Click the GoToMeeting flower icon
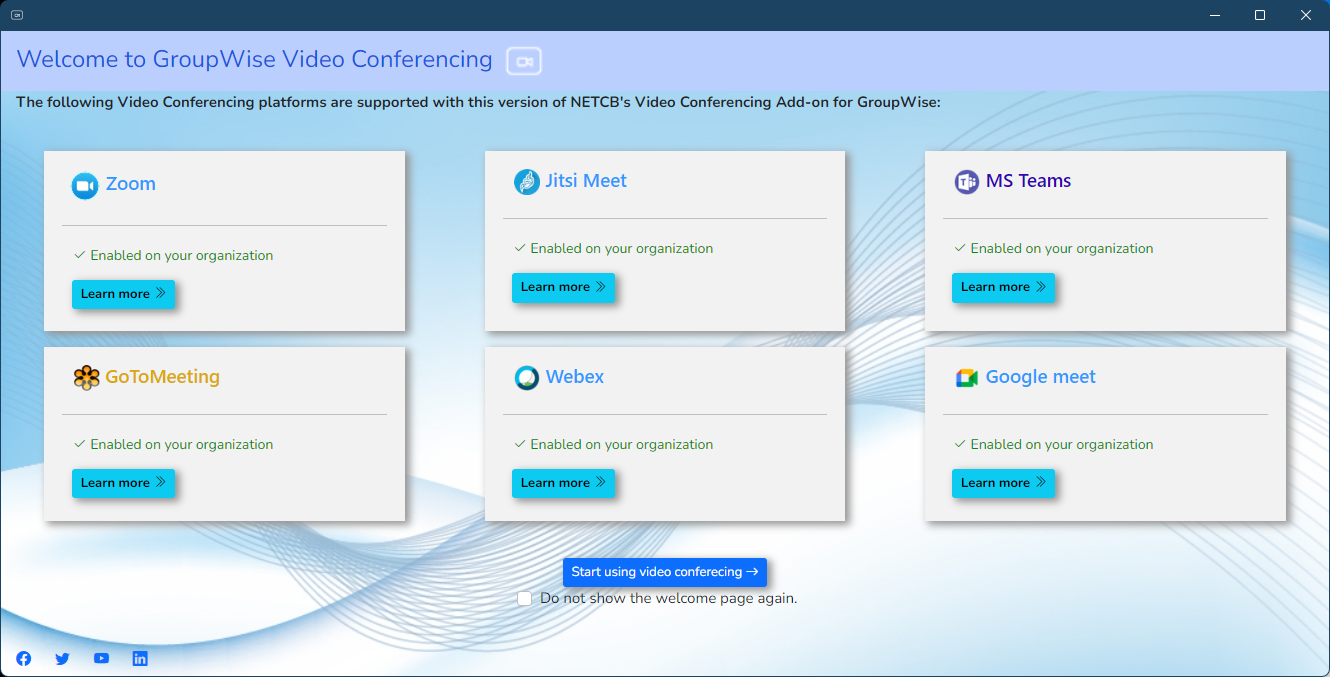1330x677 pixels. tap(87, 378)
